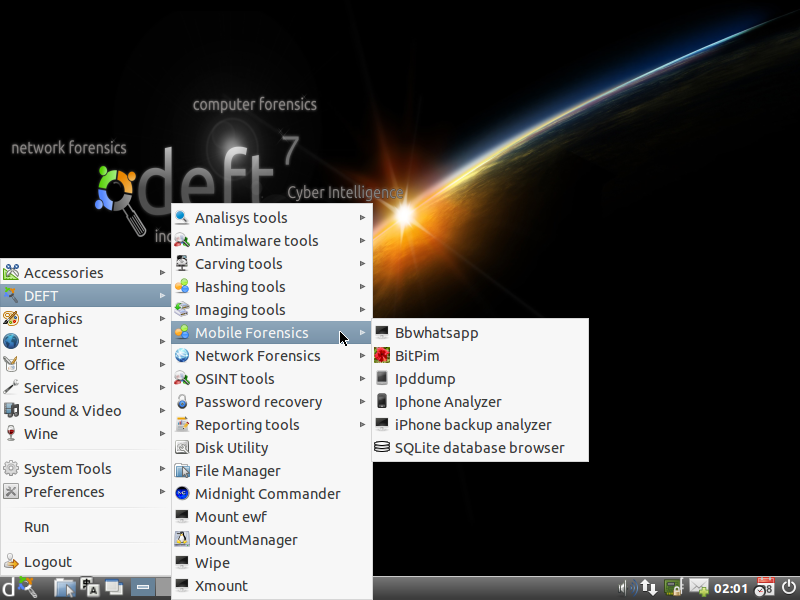Open the network connection tray icon
The height and width of the screenshot is (600, 800).
649,588
